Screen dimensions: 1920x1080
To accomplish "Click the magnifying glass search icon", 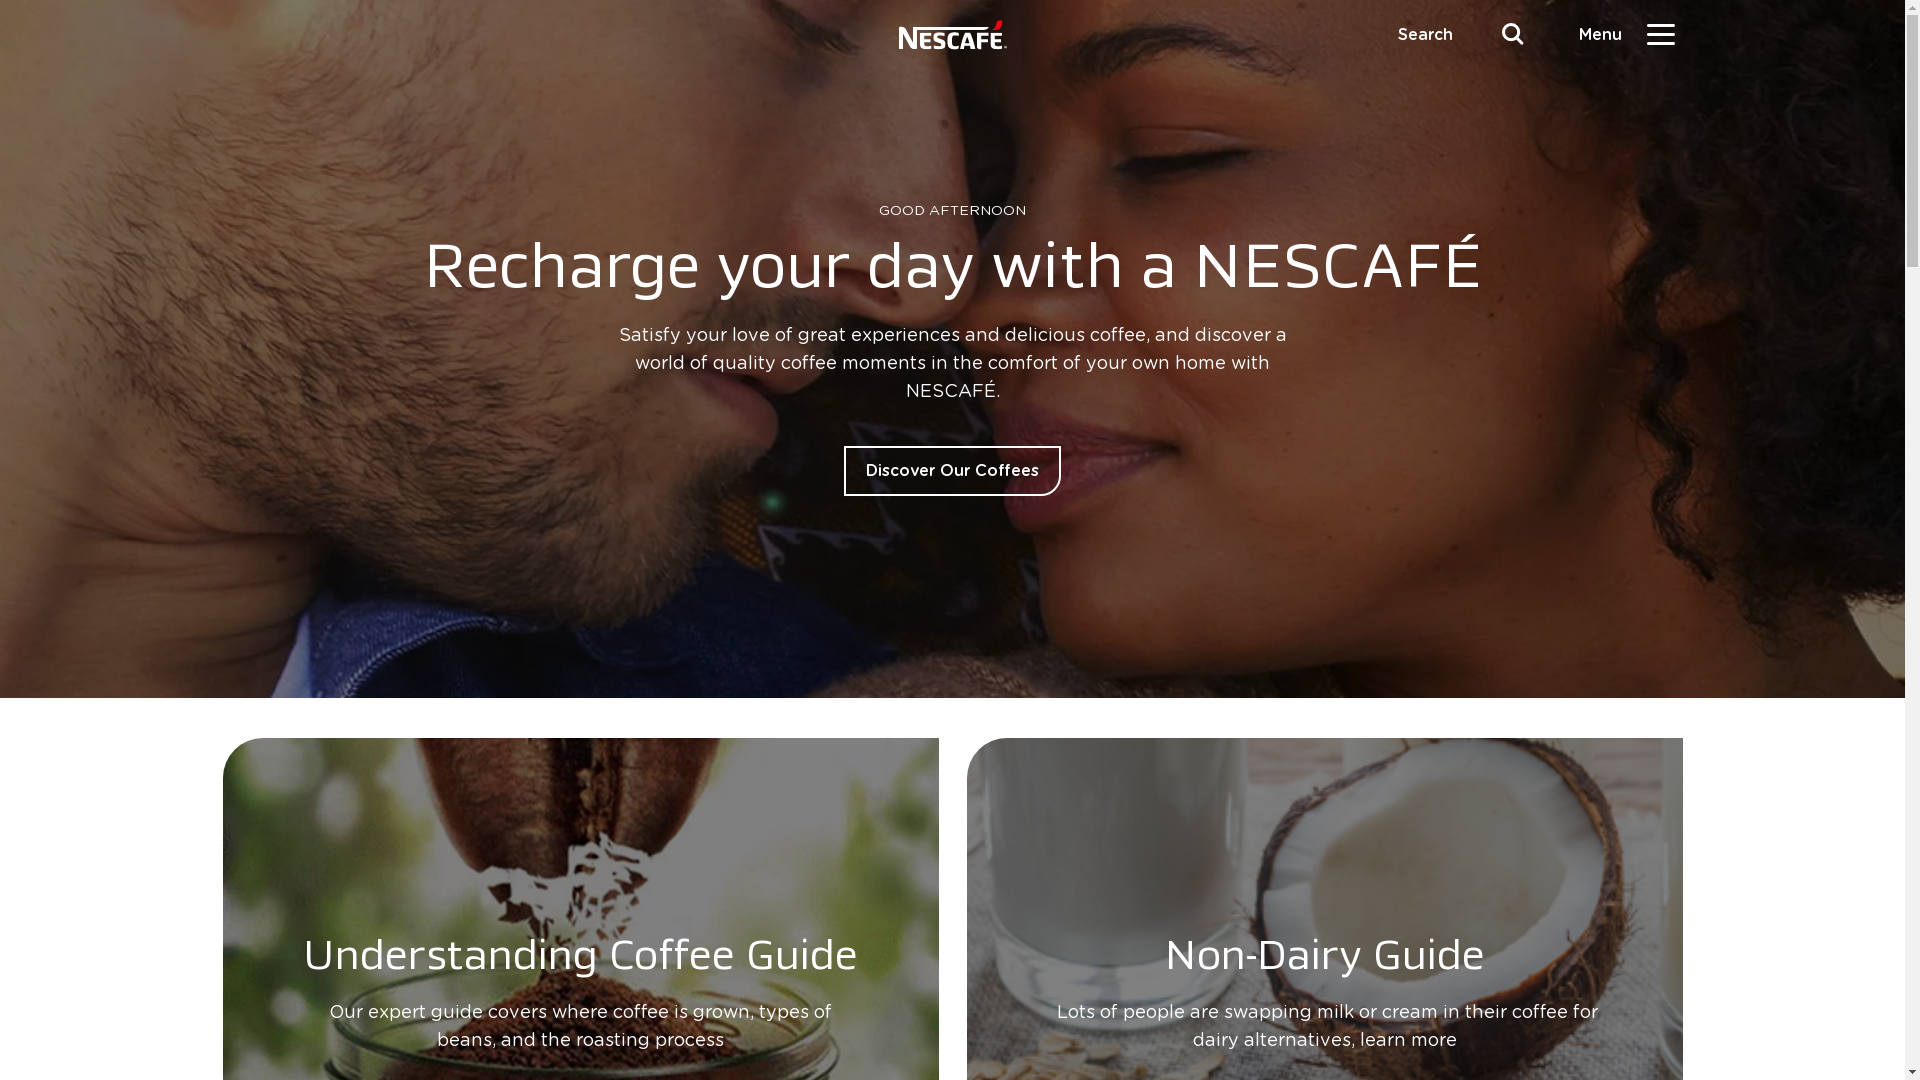I will pos(1512,34).
